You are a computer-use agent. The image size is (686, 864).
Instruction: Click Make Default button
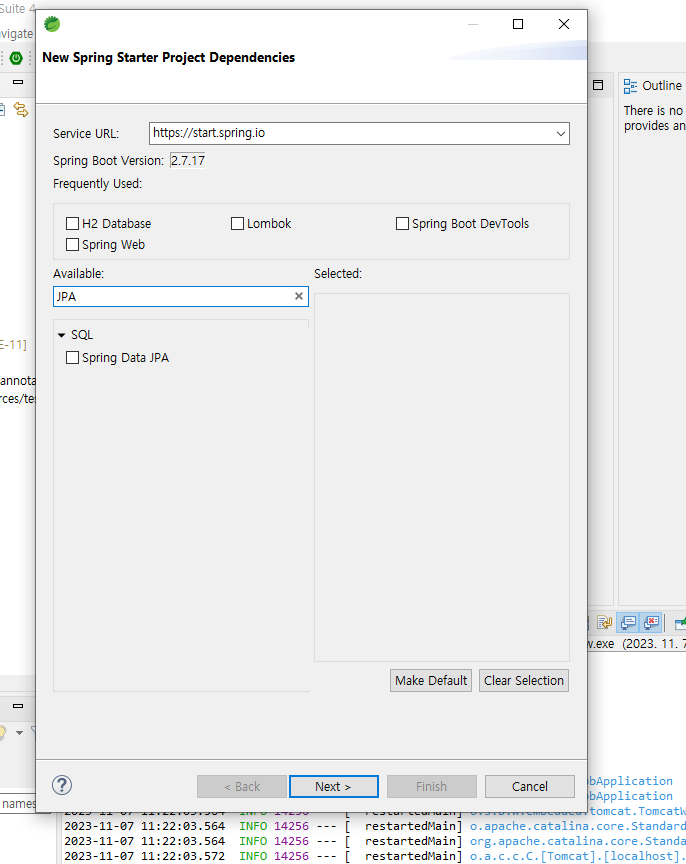click(431, 681)
